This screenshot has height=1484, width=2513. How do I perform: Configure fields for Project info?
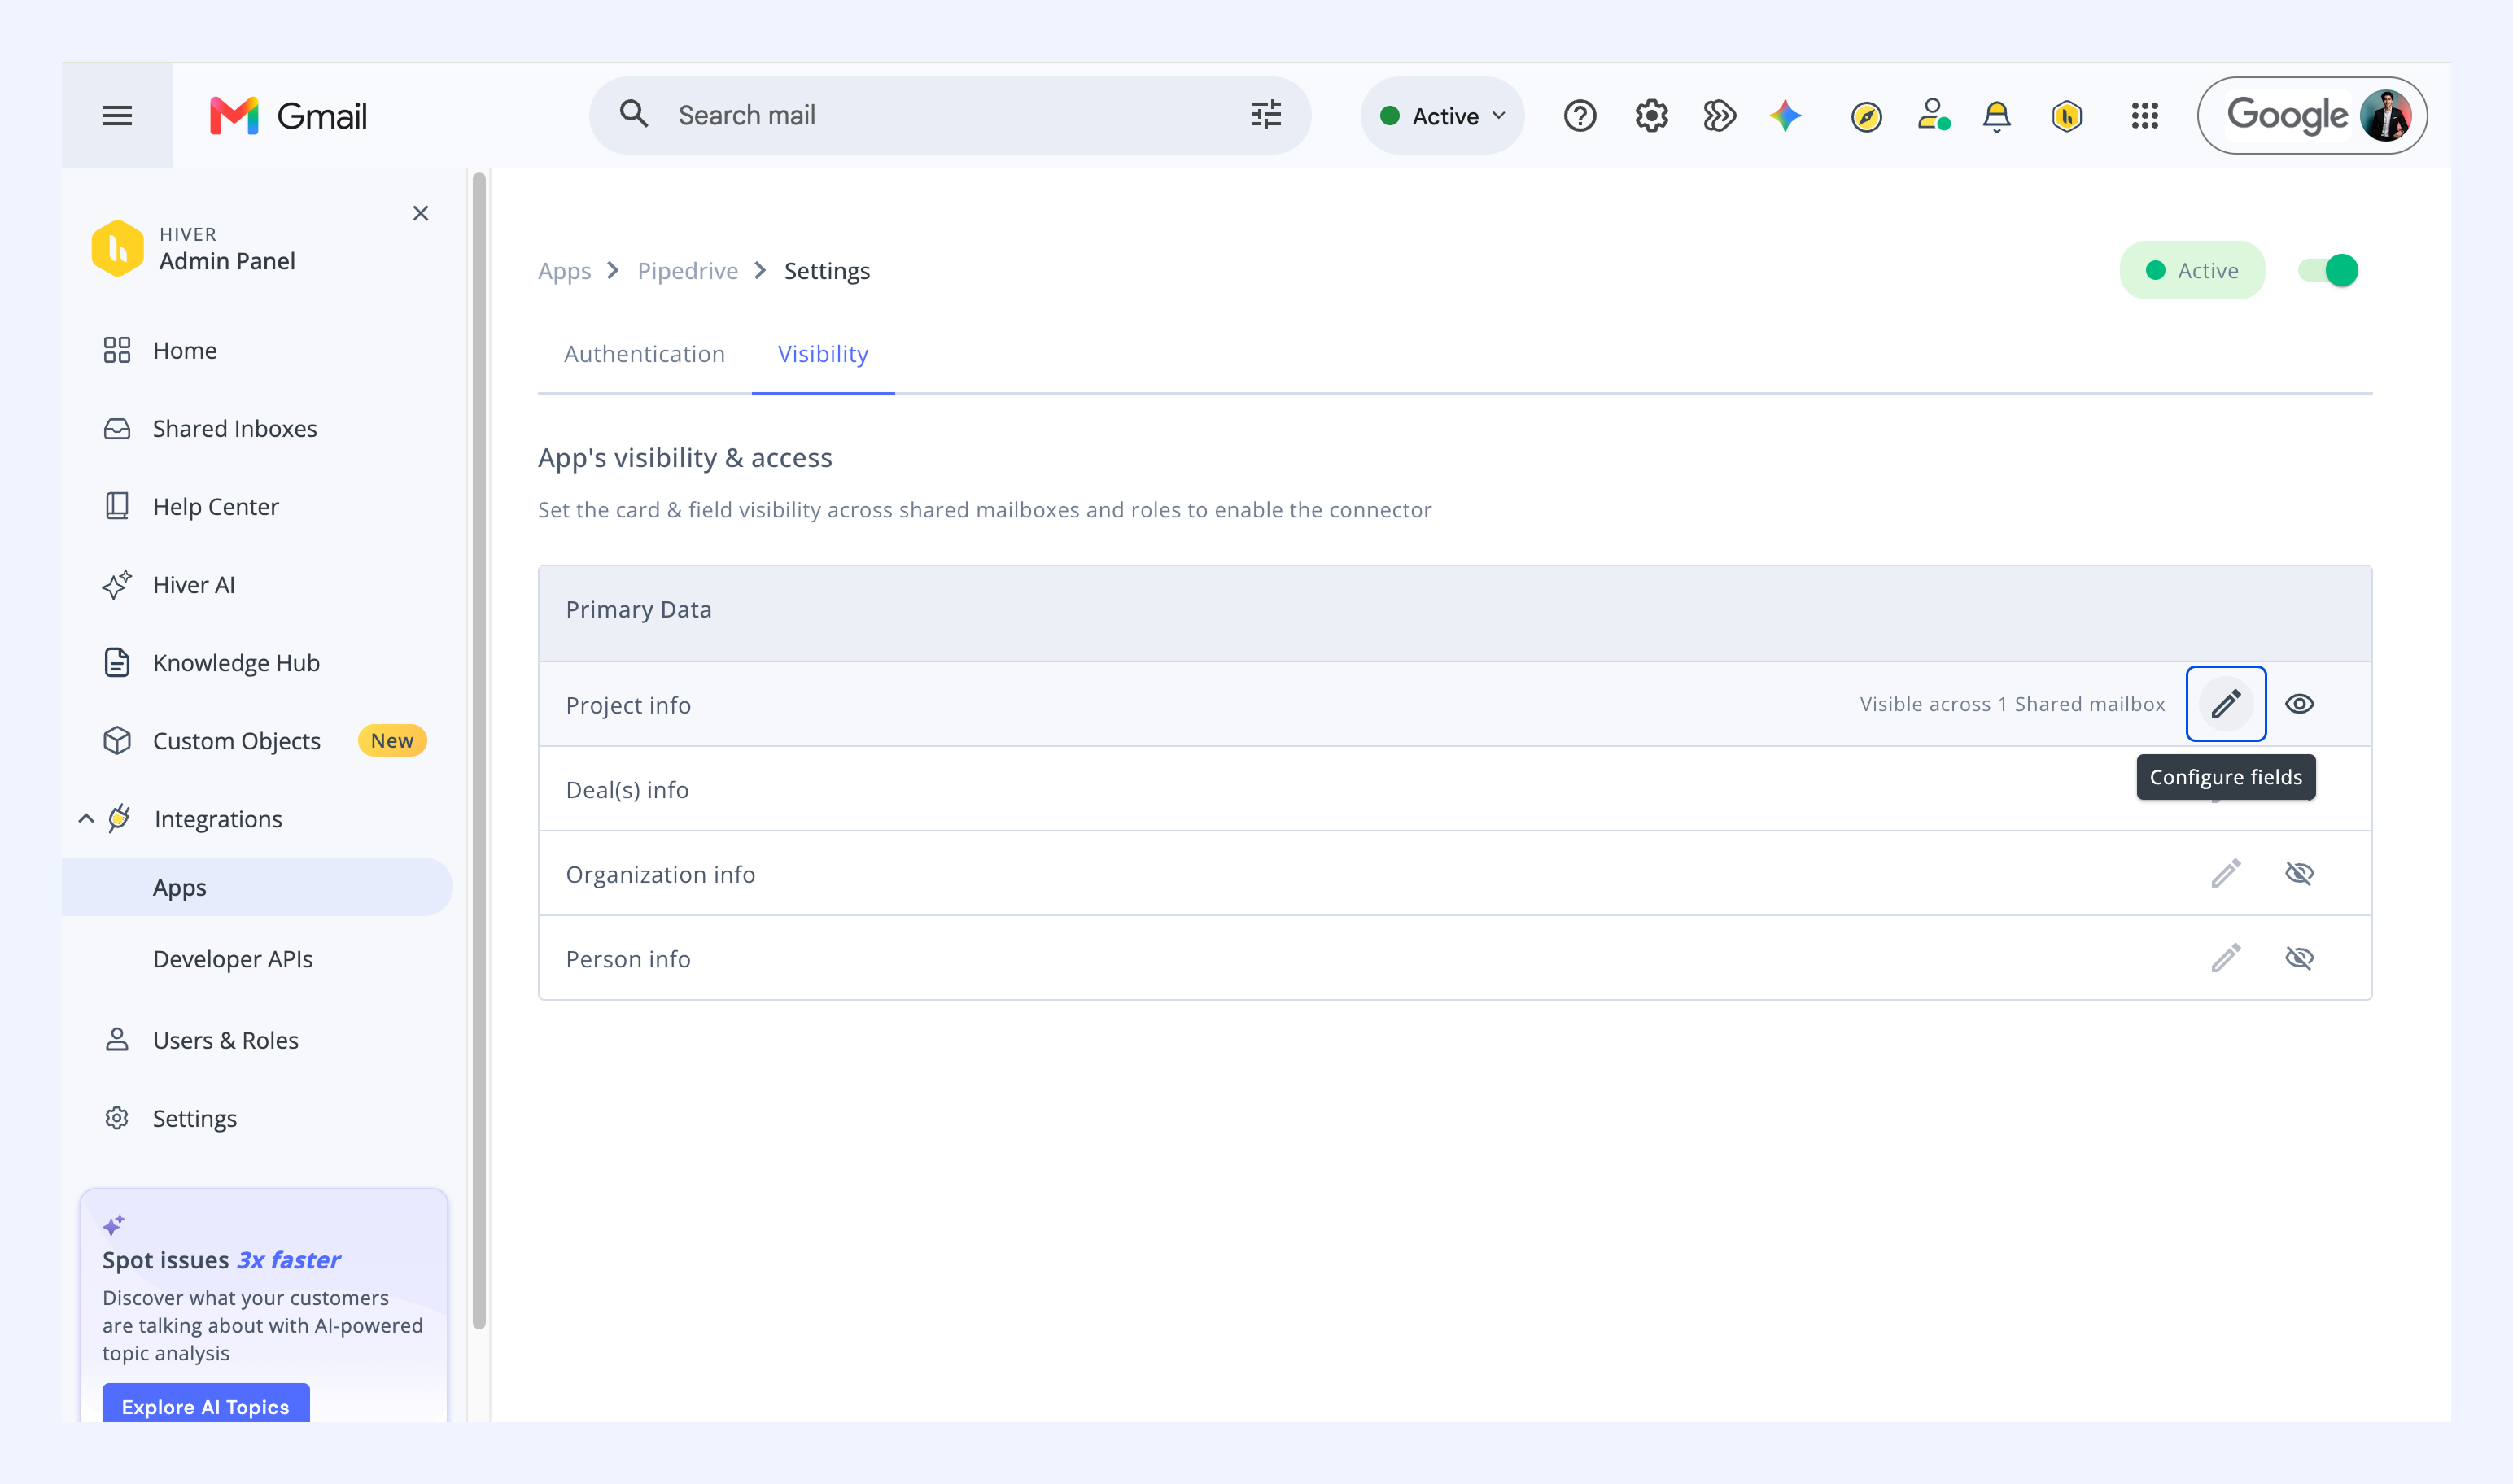tap(2226, 704)
